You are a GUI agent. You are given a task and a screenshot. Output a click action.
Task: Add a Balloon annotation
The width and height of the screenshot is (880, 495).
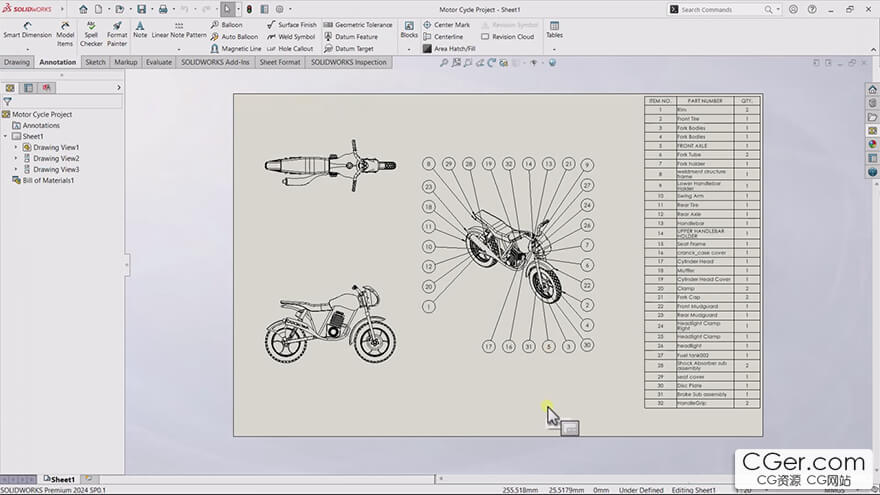(x=226, y=25)
